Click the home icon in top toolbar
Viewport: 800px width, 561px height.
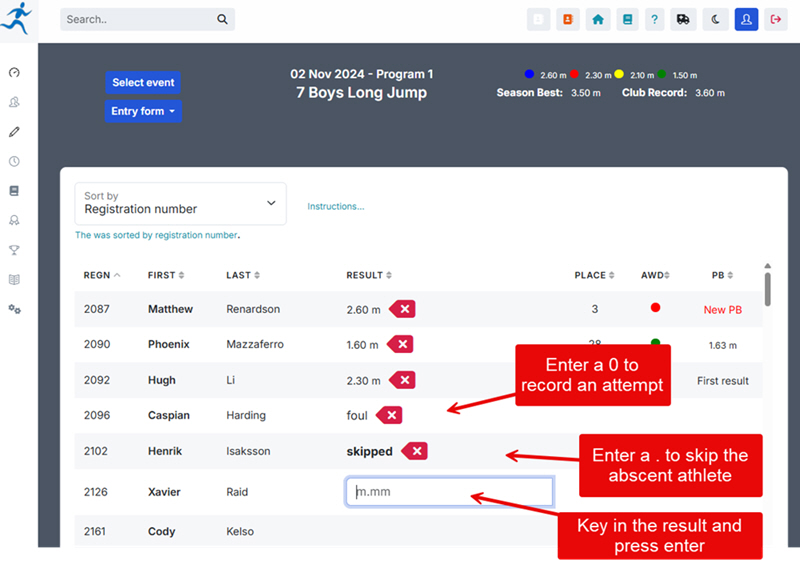coord(598,19)
